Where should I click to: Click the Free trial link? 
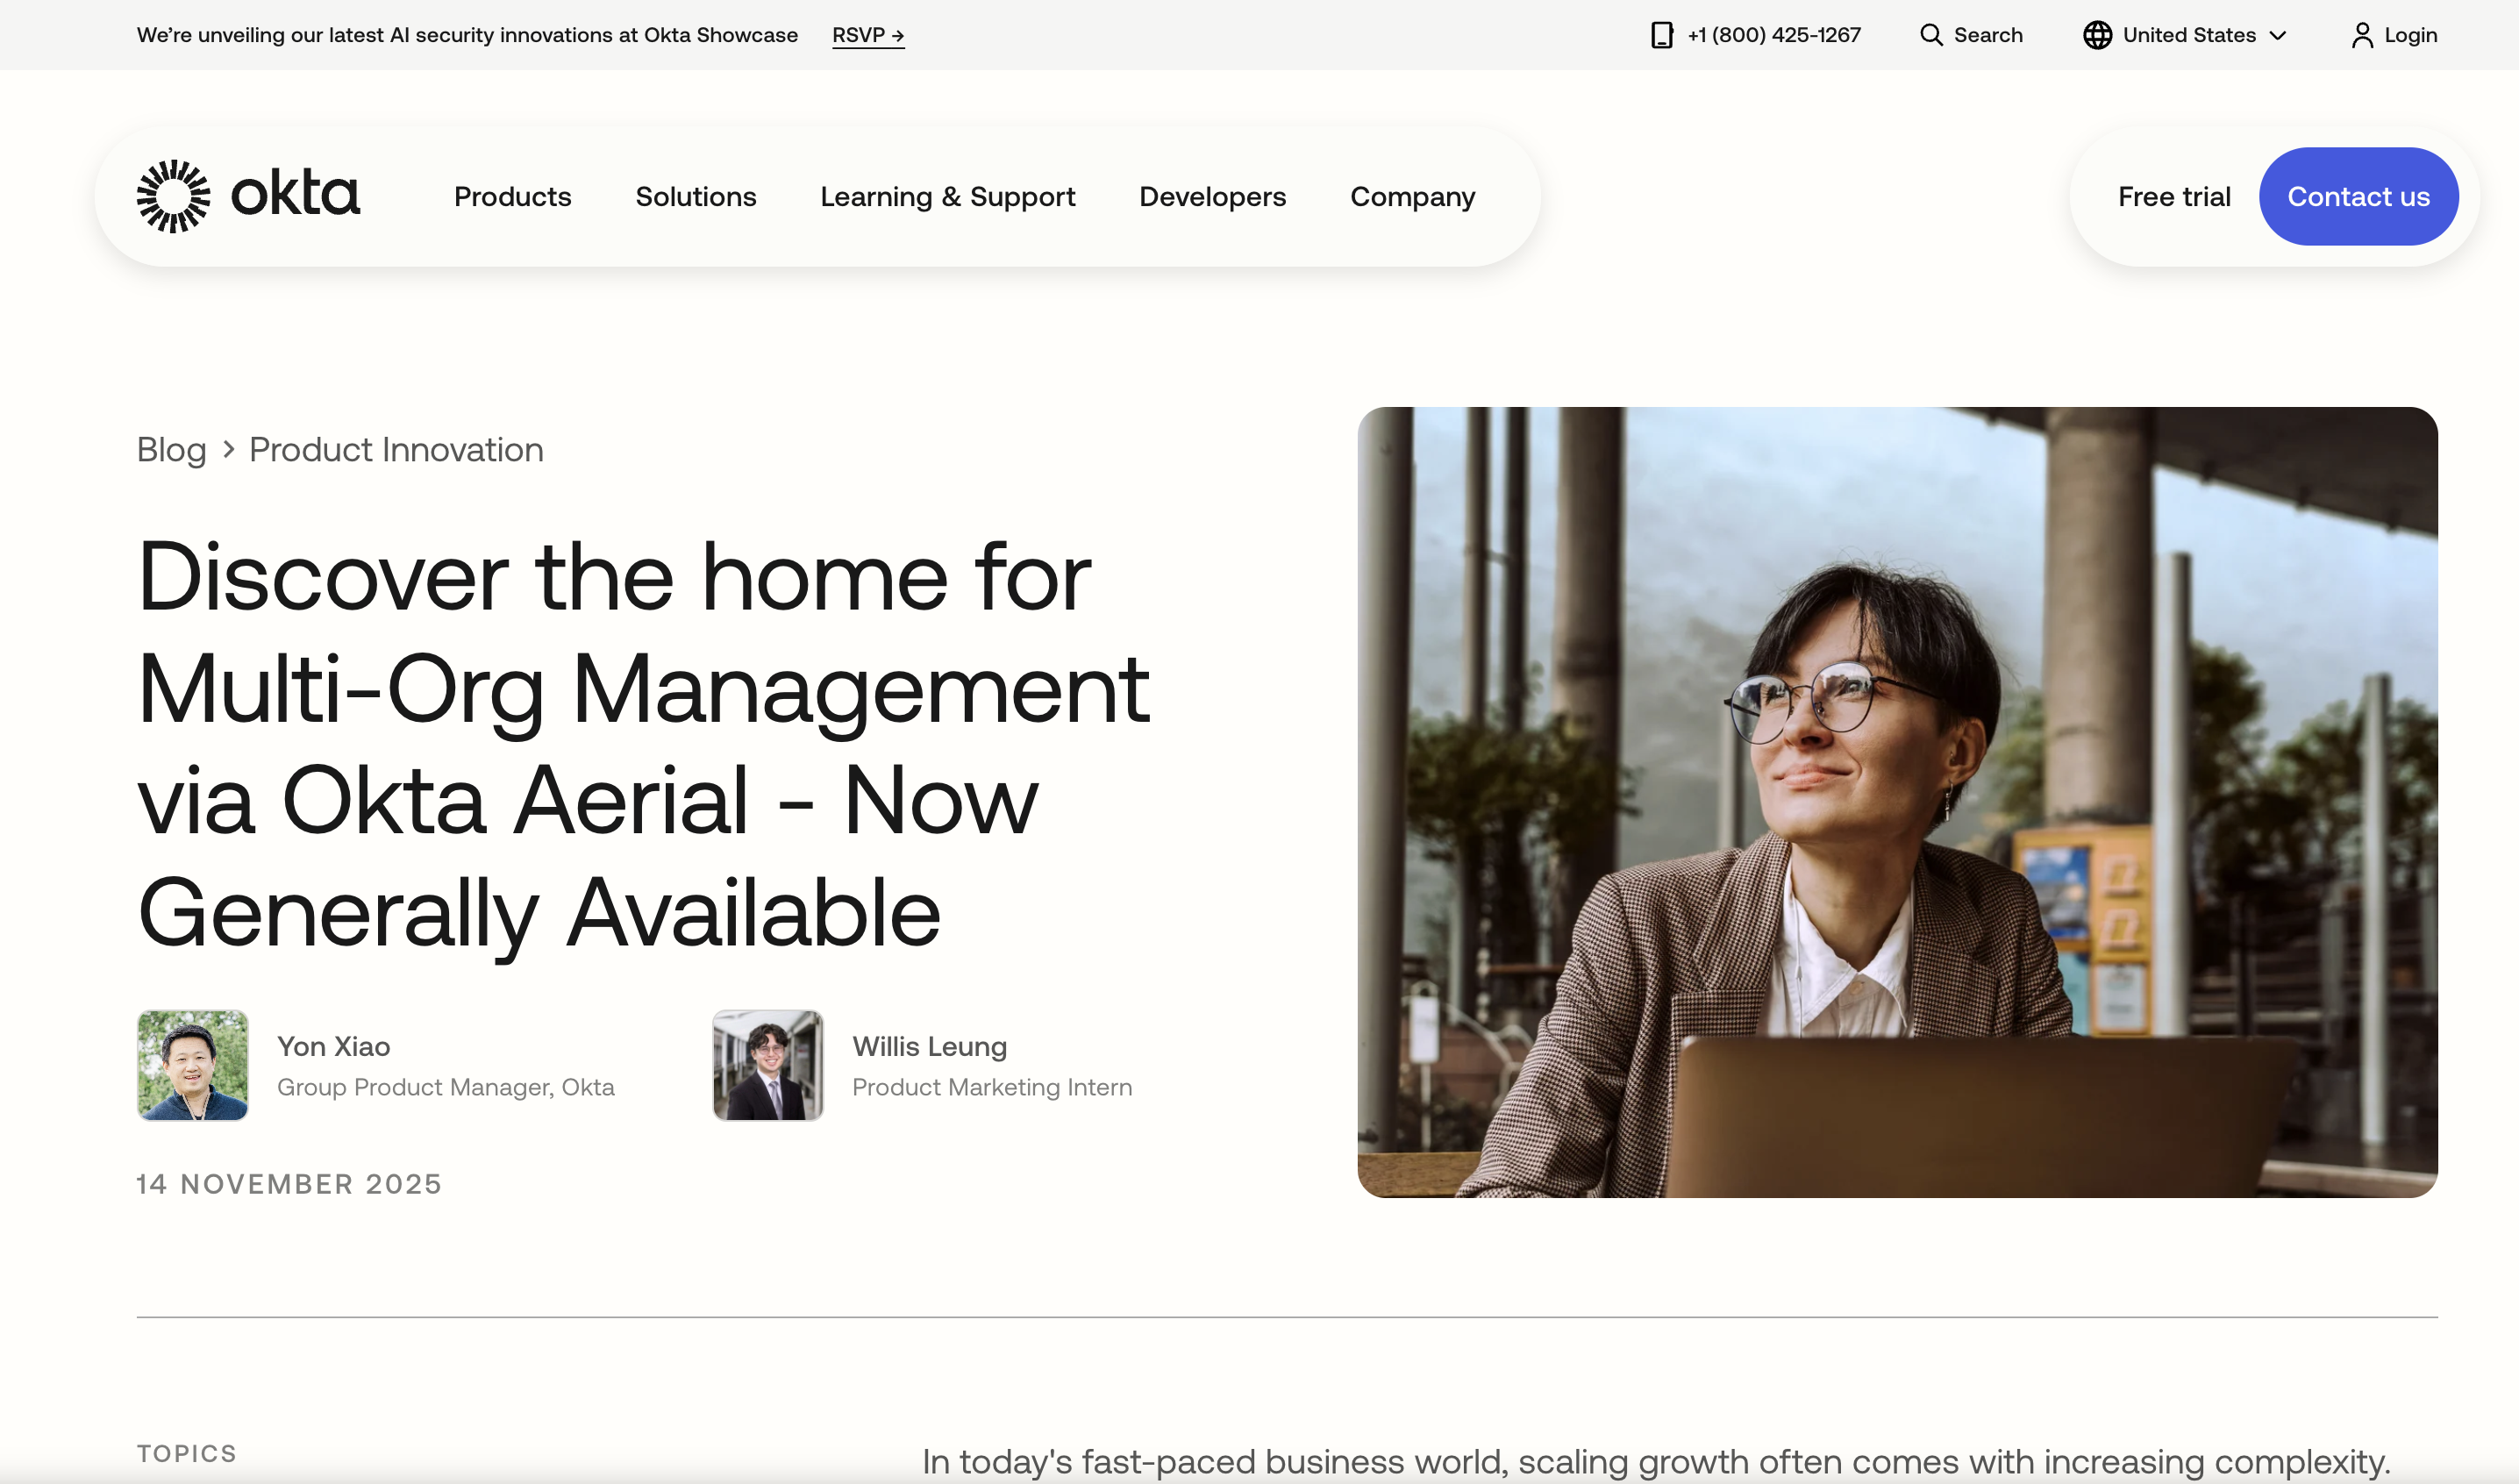(2174, 196)
